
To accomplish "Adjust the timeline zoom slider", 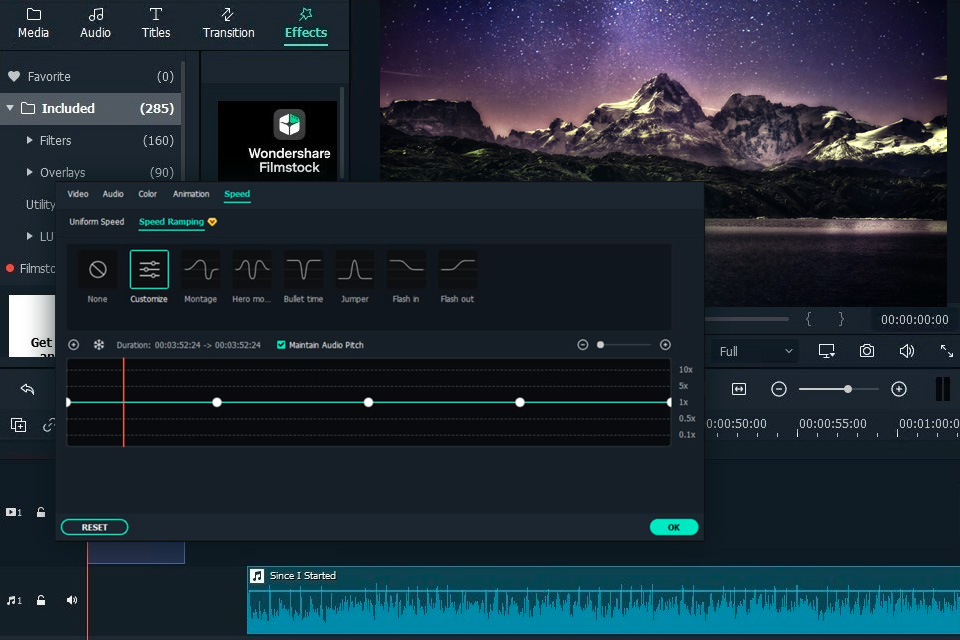I will tap(839, 389).
